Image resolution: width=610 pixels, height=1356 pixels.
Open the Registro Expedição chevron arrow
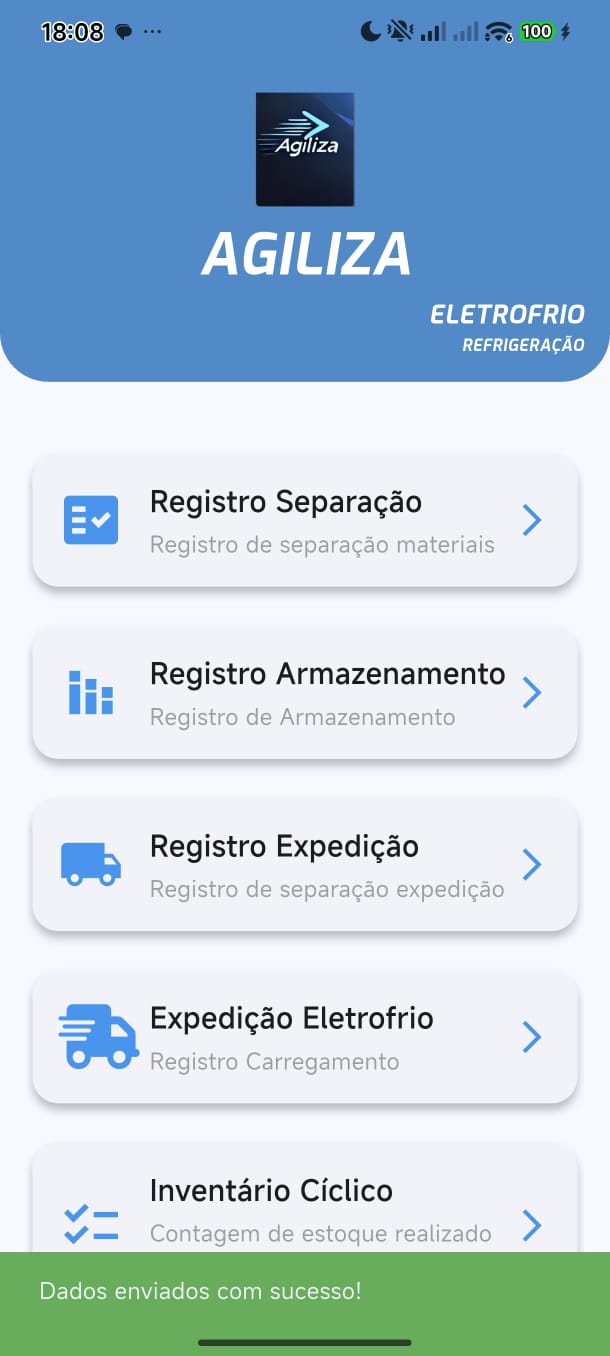tap(531, 864)
